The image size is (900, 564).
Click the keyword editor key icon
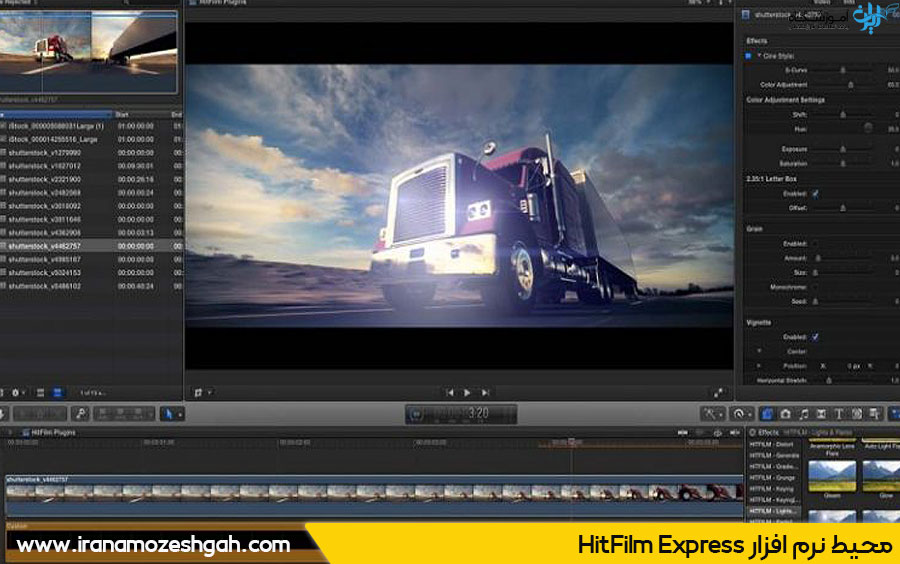coord(81,414)
